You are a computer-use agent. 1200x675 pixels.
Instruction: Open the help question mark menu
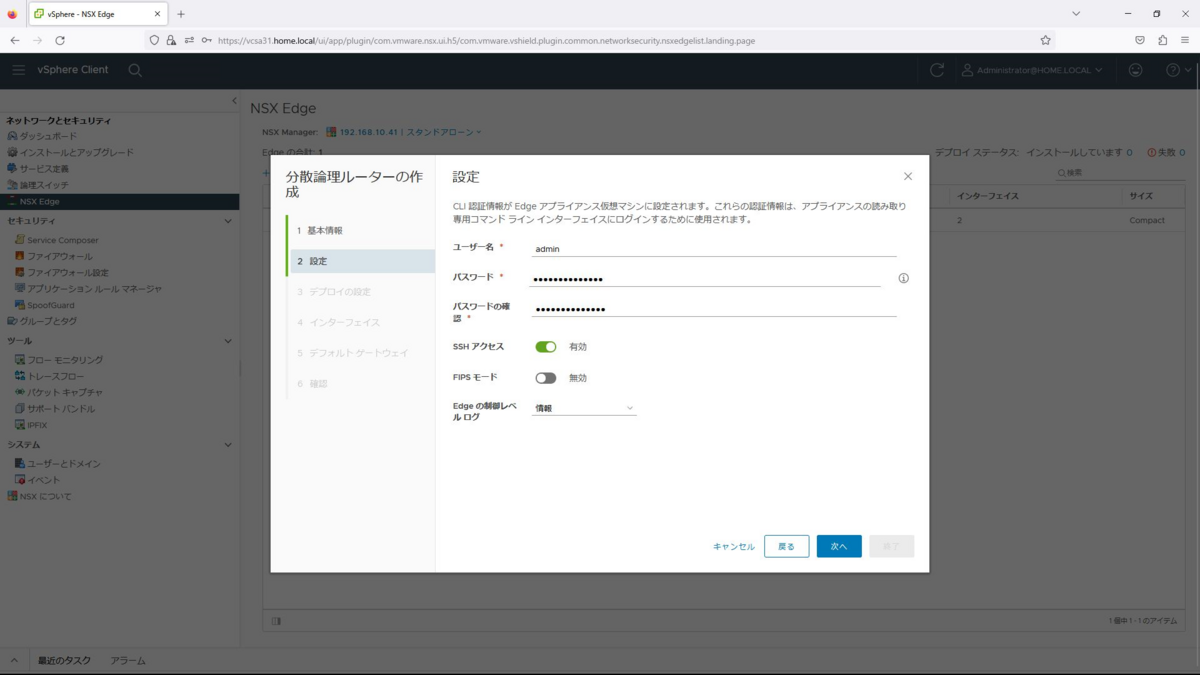(1179, 70)
